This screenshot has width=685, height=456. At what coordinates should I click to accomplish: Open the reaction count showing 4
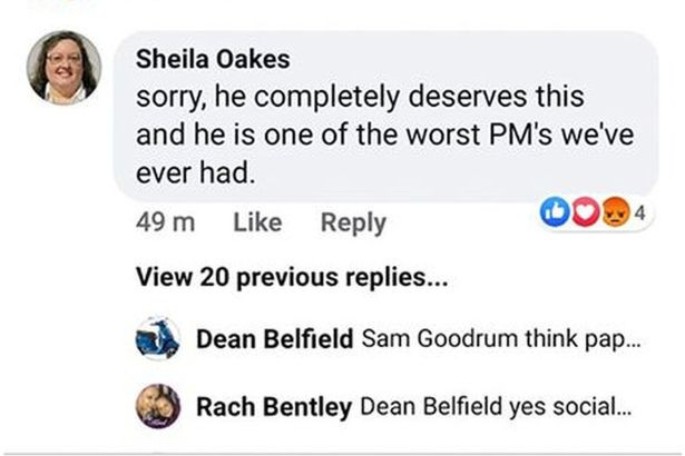tap(640, 213)
